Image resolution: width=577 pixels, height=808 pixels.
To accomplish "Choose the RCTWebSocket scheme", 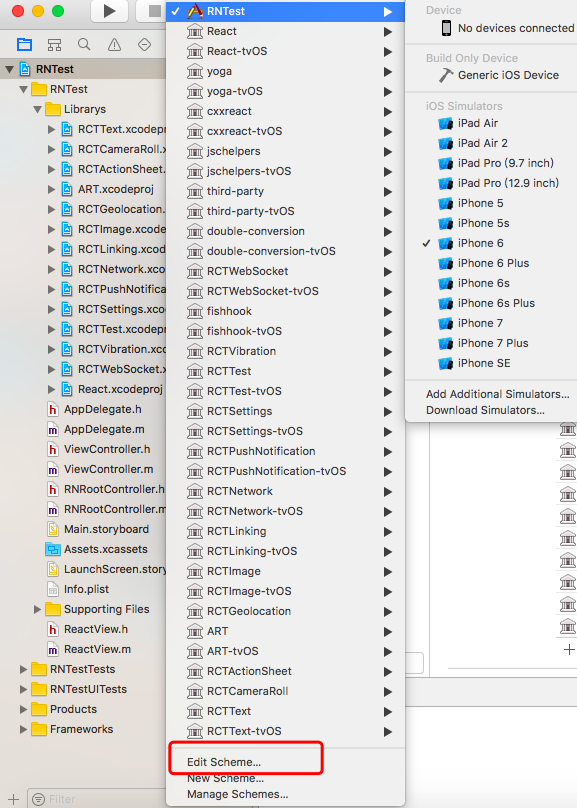I will click(x=285, y=271).
